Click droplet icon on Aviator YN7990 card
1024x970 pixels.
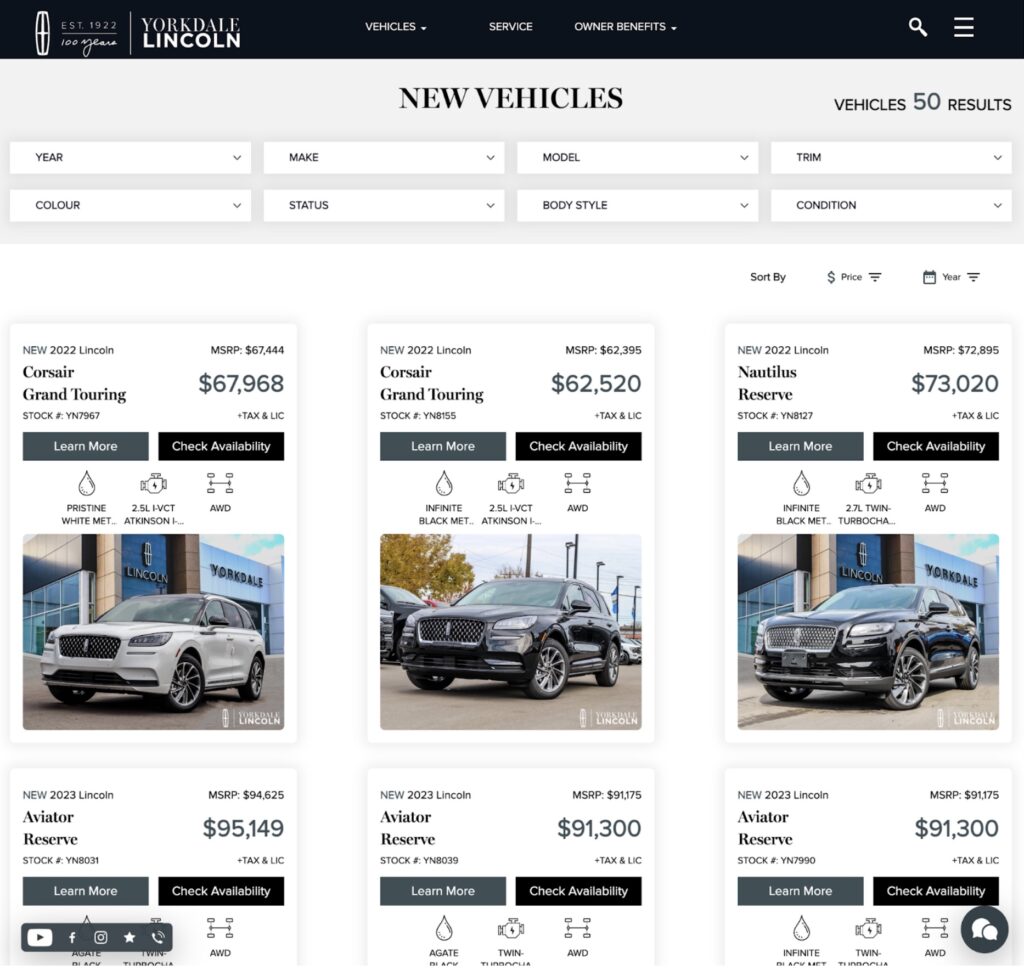(x=801, y=928)
